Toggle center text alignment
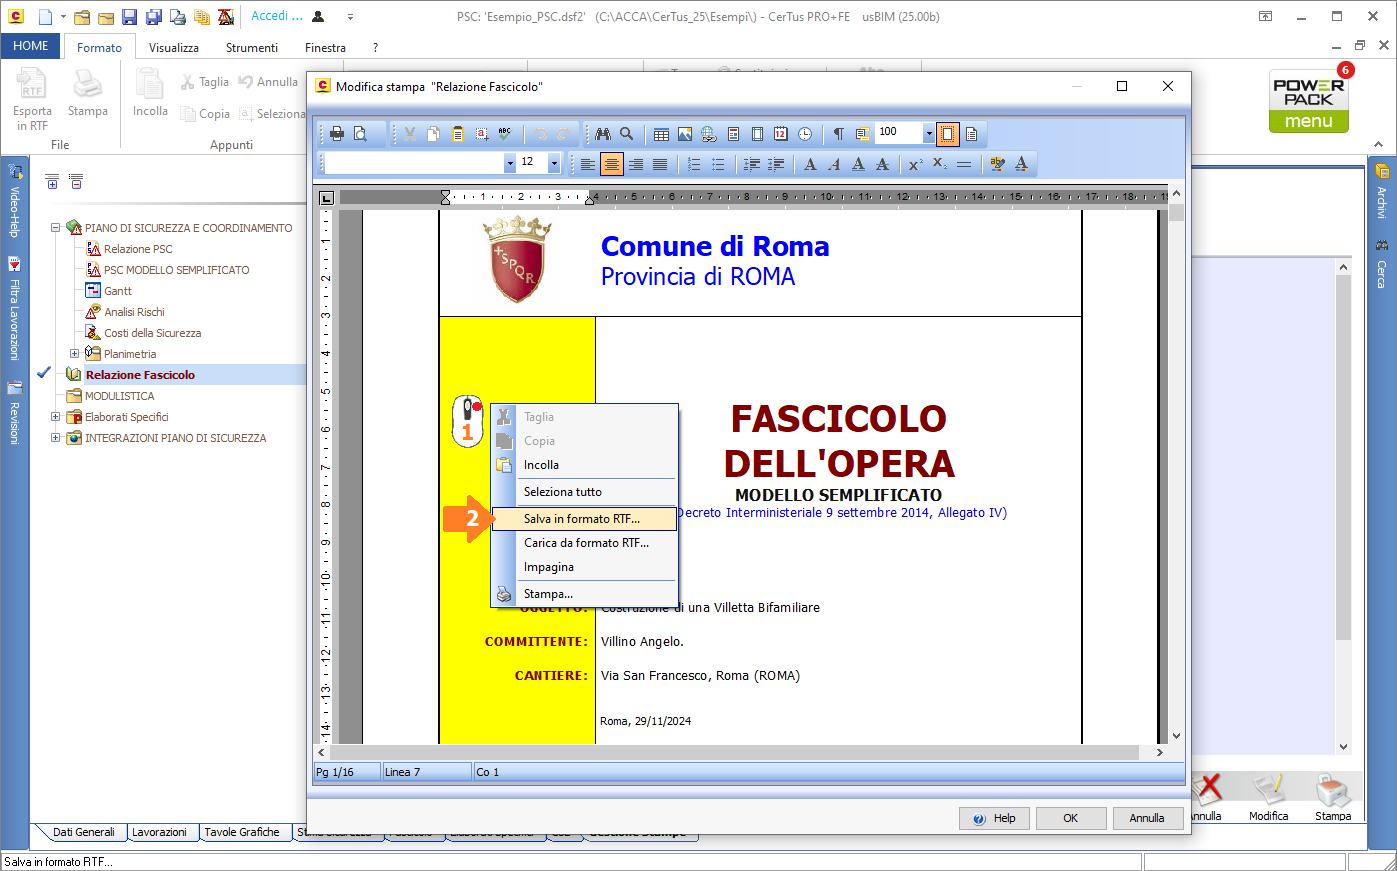 point(611,164)
